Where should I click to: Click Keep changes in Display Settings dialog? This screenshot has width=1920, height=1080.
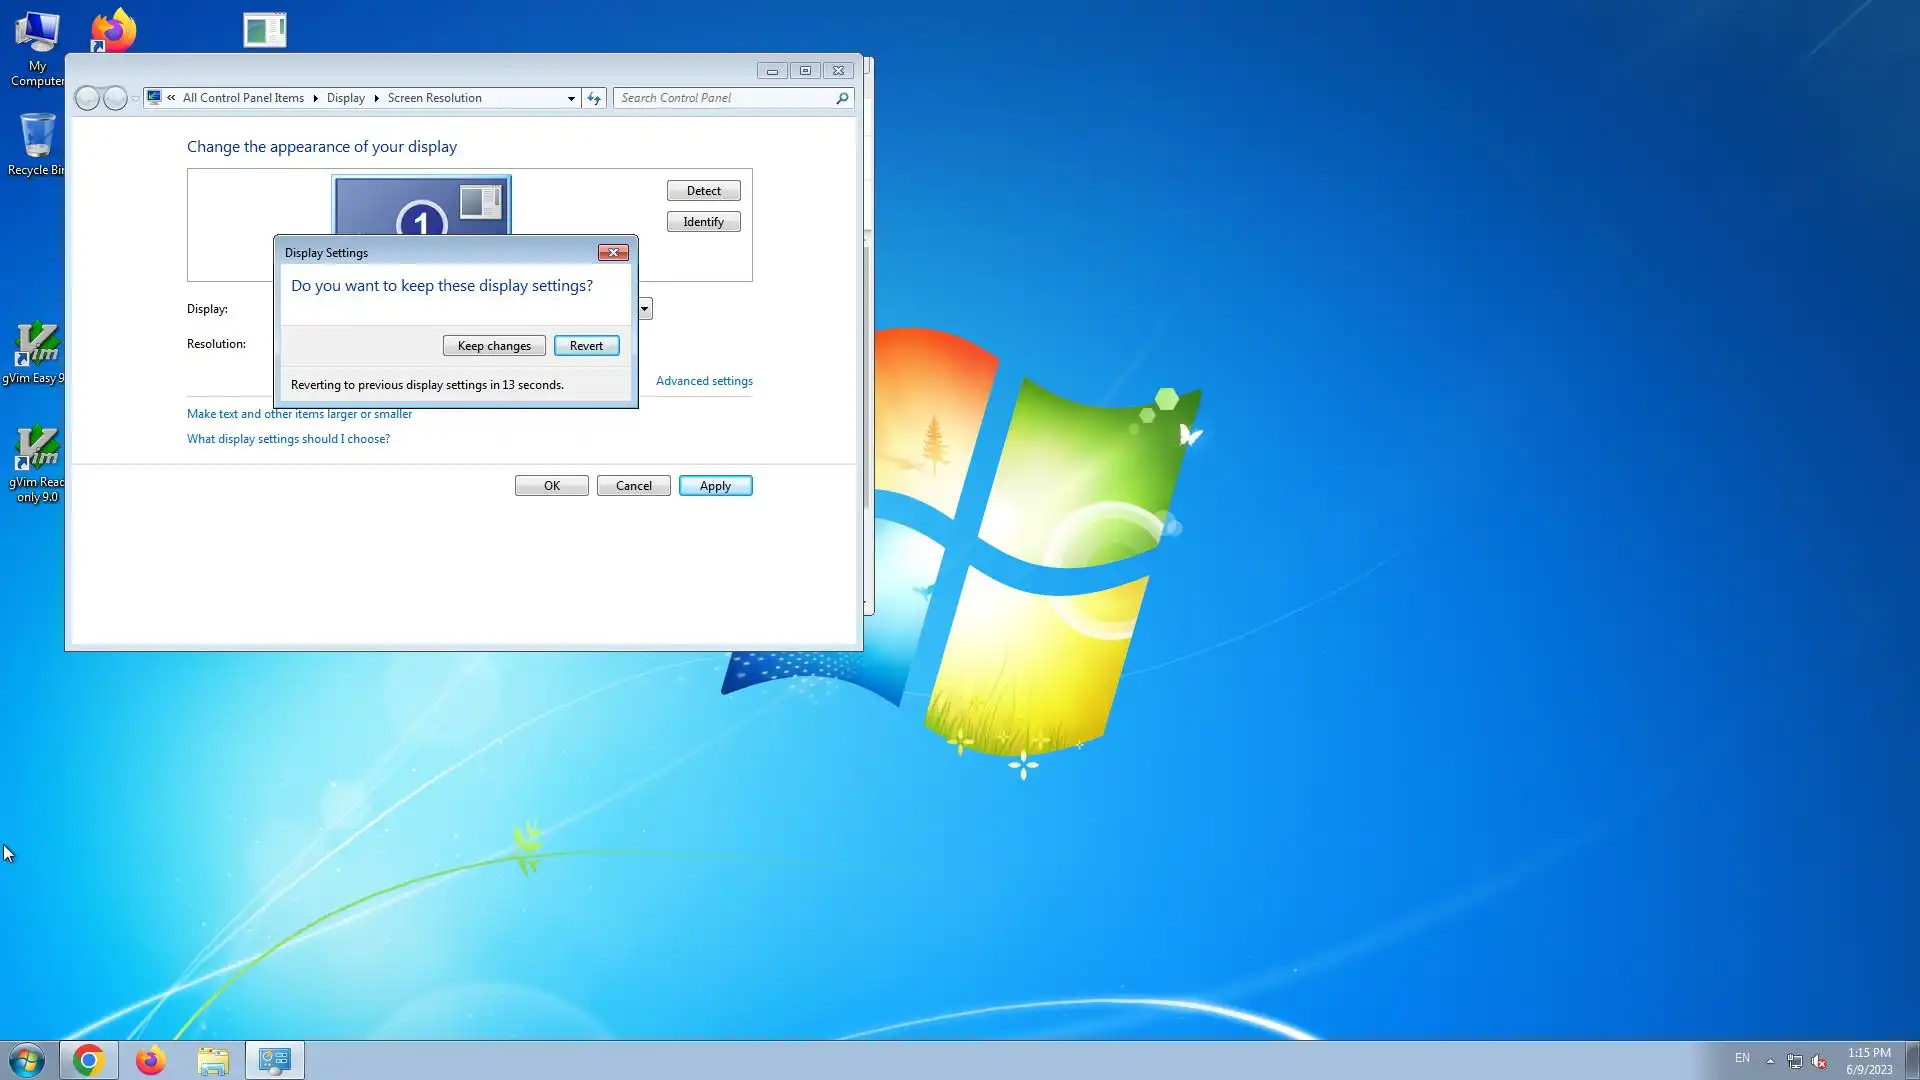click(494, 346)
